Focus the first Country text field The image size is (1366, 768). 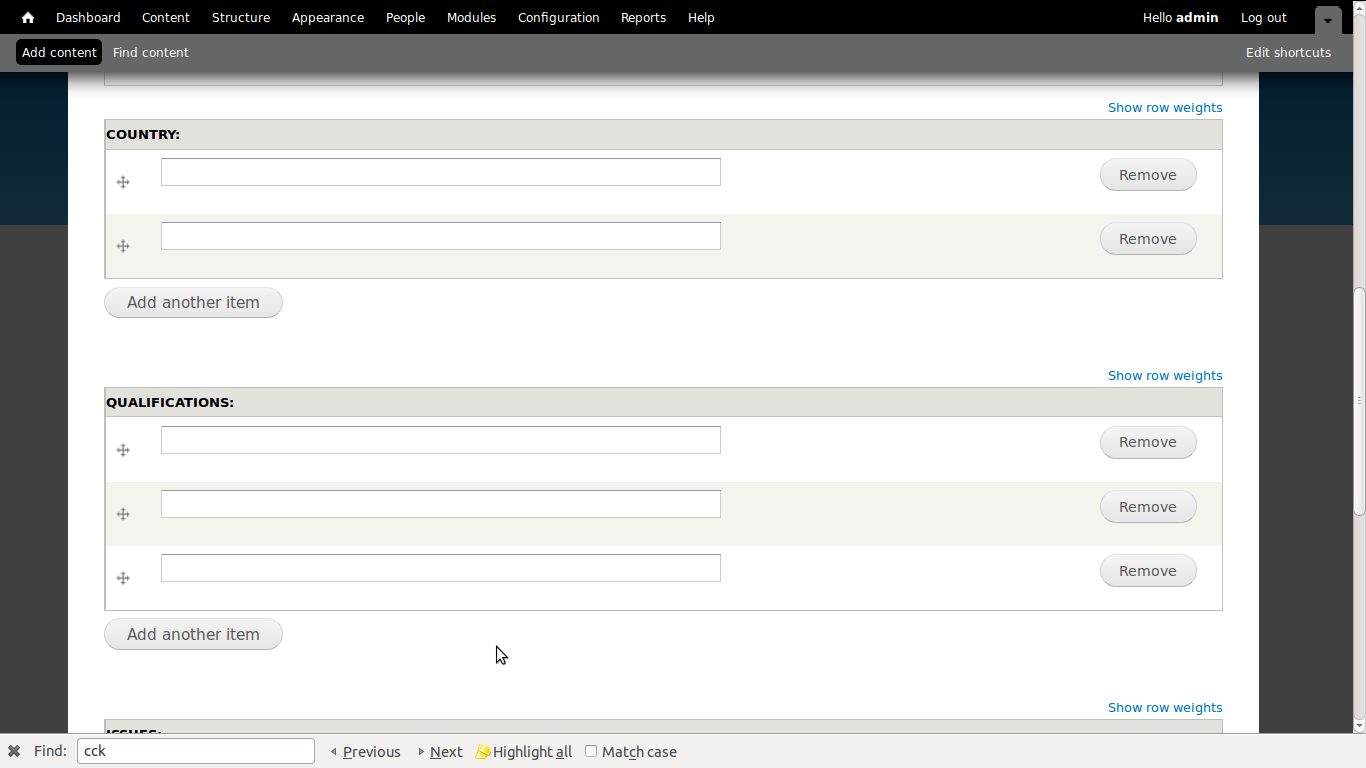(x=441, y=172)
